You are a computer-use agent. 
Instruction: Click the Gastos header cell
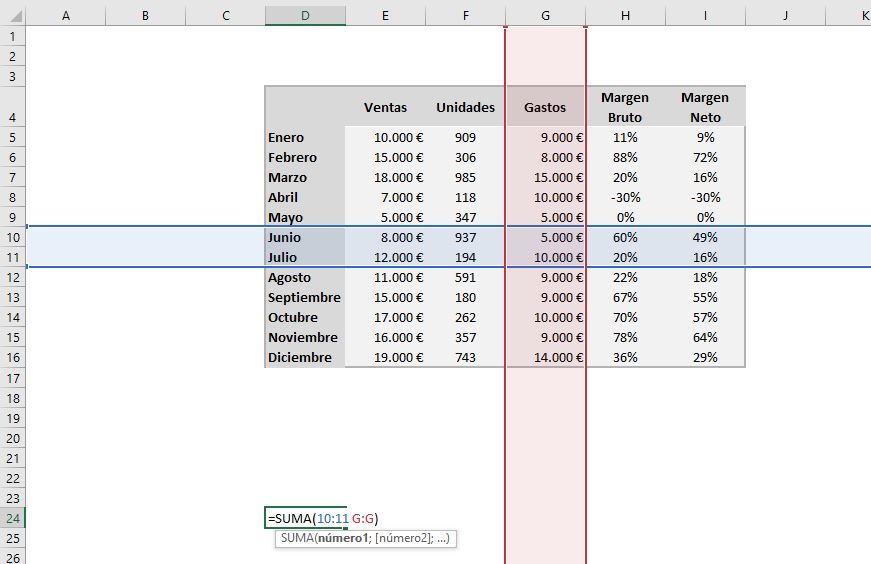545,107
